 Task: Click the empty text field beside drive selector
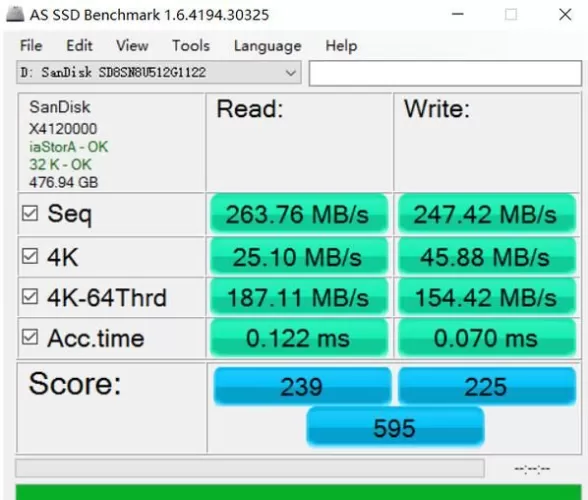445,73
